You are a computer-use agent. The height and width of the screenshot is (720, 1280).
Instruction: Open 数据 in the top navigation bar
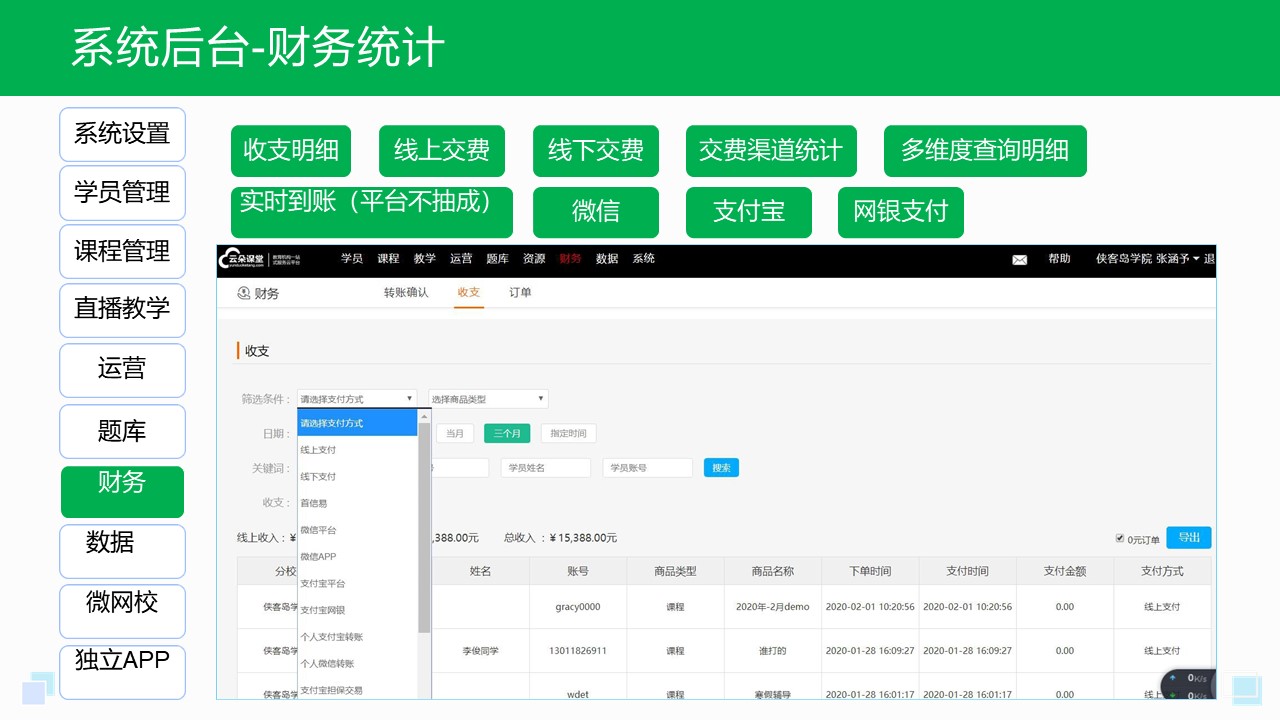point(607,259)
